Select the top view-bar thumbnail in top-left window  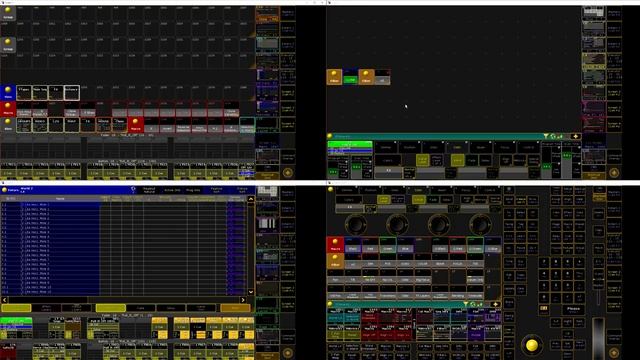coord(268,14)
